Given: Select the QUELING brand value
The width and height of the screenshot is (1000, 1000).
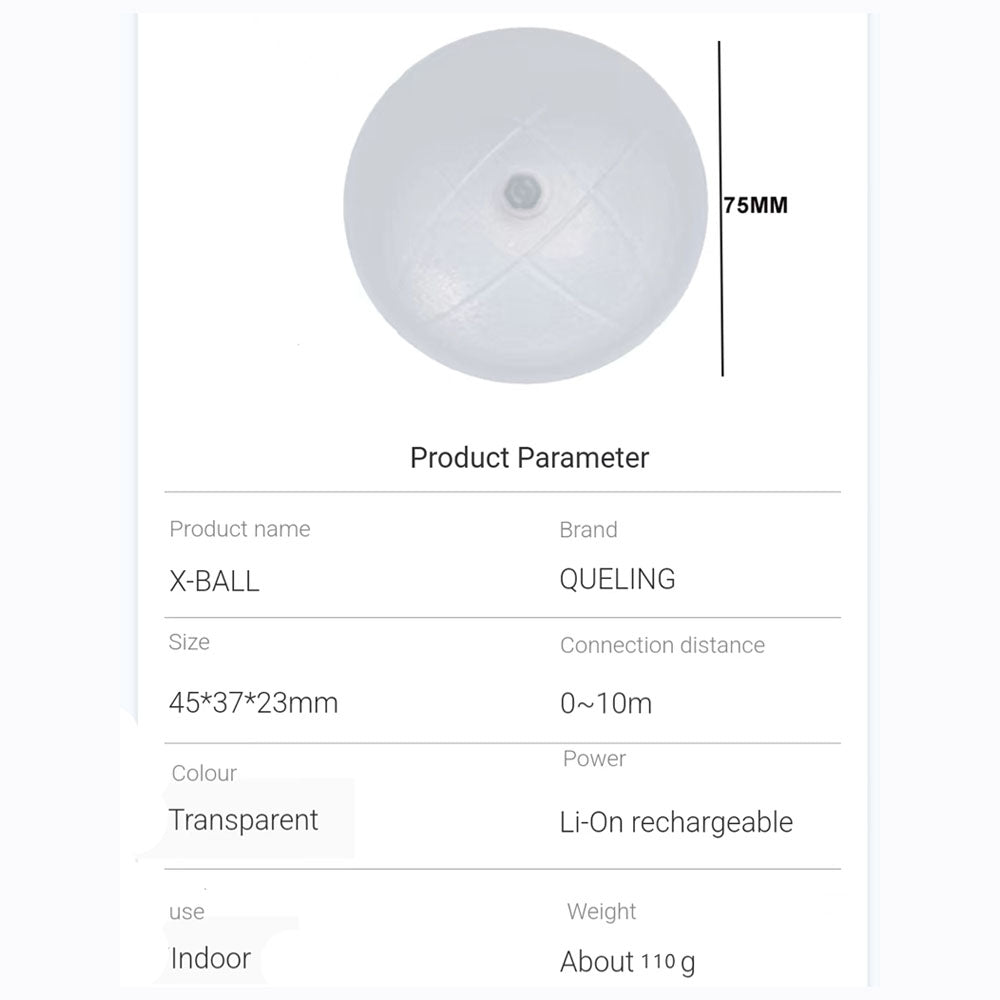Looking at the screenshot, I should click(617, 578).
